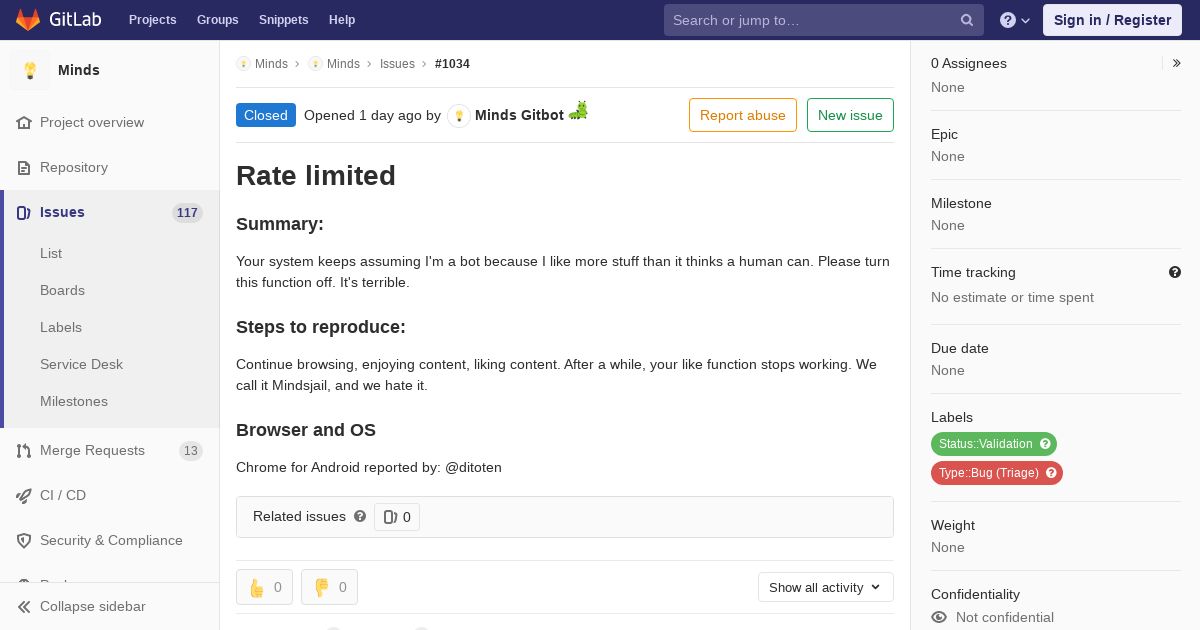Open Security & Compliance in sidebar
Viewport: 1200px width, 630px height.
[x=111, y=540]
